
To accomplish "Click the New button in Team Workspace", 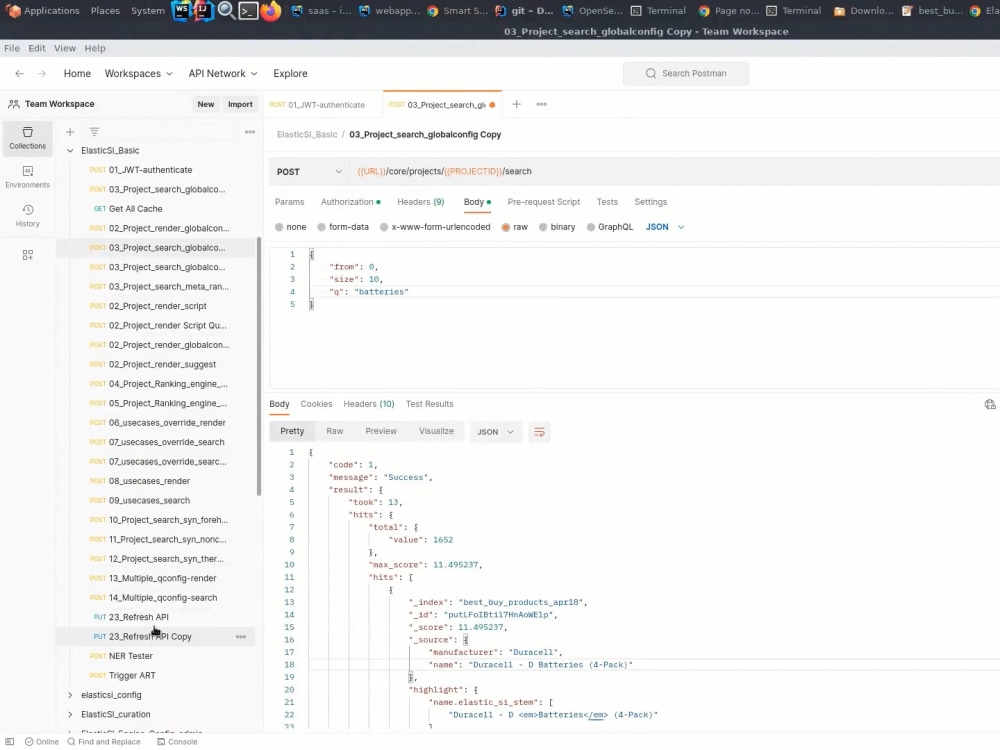I will point(206,103).
